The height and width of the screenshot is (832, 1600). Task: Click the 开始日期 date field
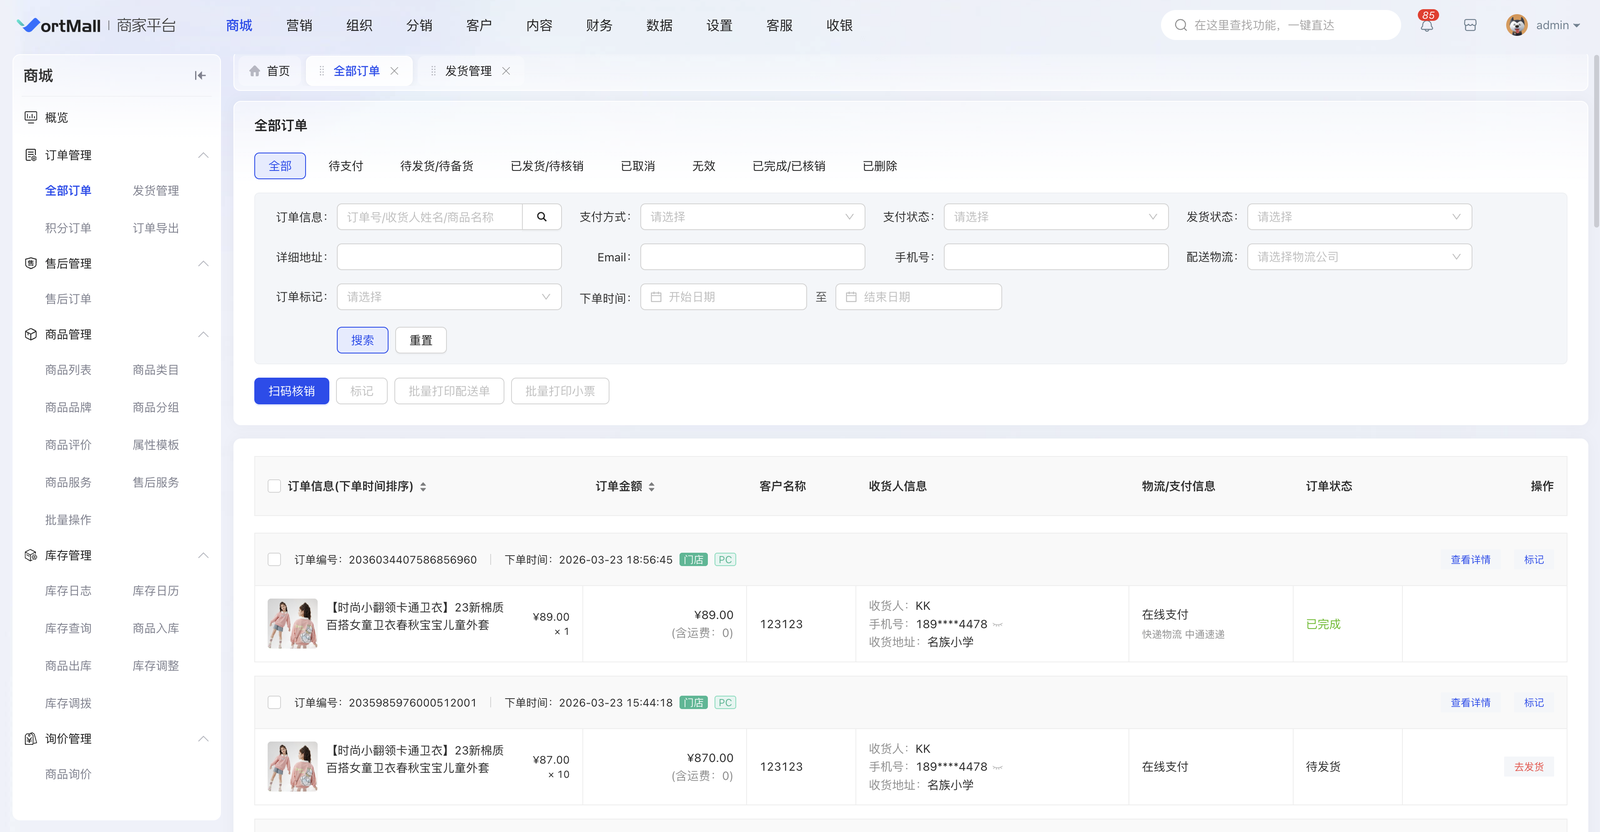tap(723, 297)
